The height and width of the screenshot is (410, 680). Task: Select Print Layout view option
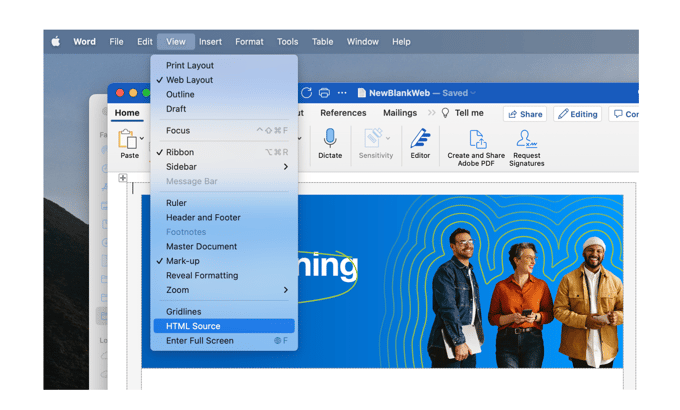[x=190, y=65]
